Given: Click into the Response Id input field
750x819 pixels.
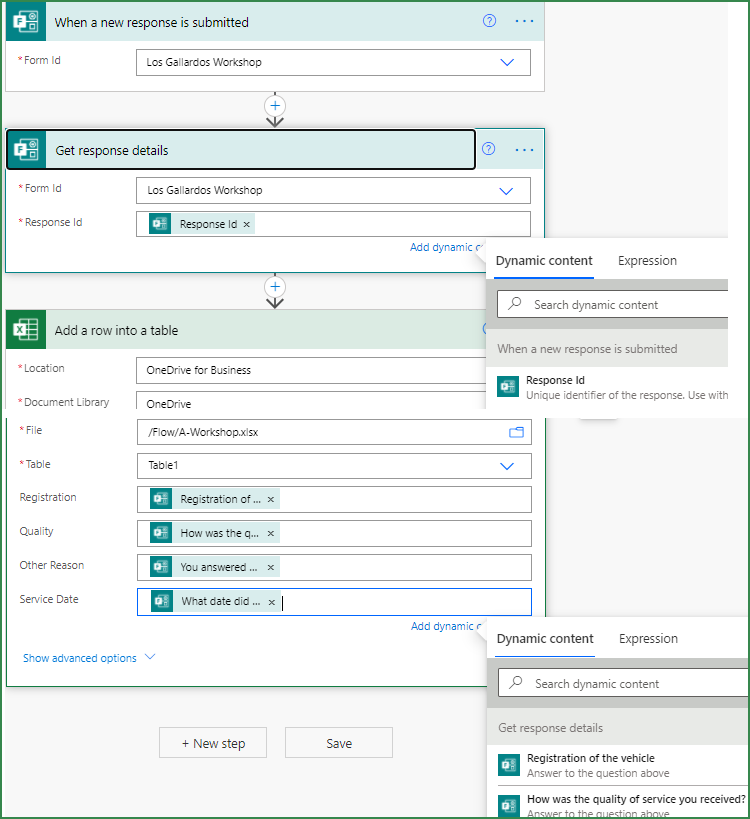Looking at the screenshot, I should pos(333,224).
